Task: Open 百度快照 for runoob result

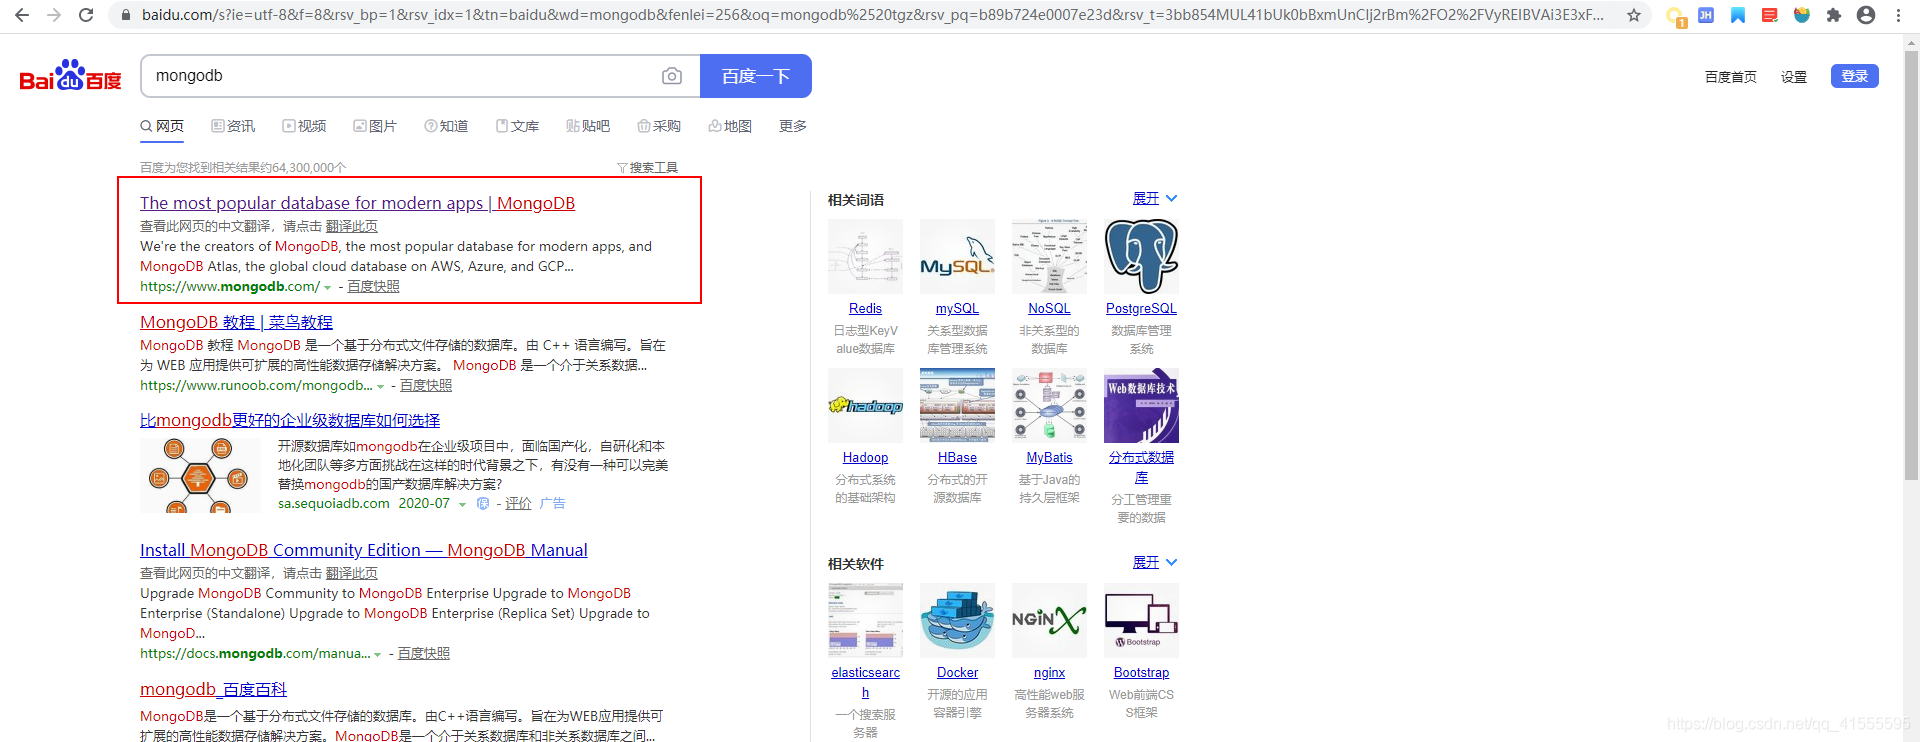Action: (426, 385)
